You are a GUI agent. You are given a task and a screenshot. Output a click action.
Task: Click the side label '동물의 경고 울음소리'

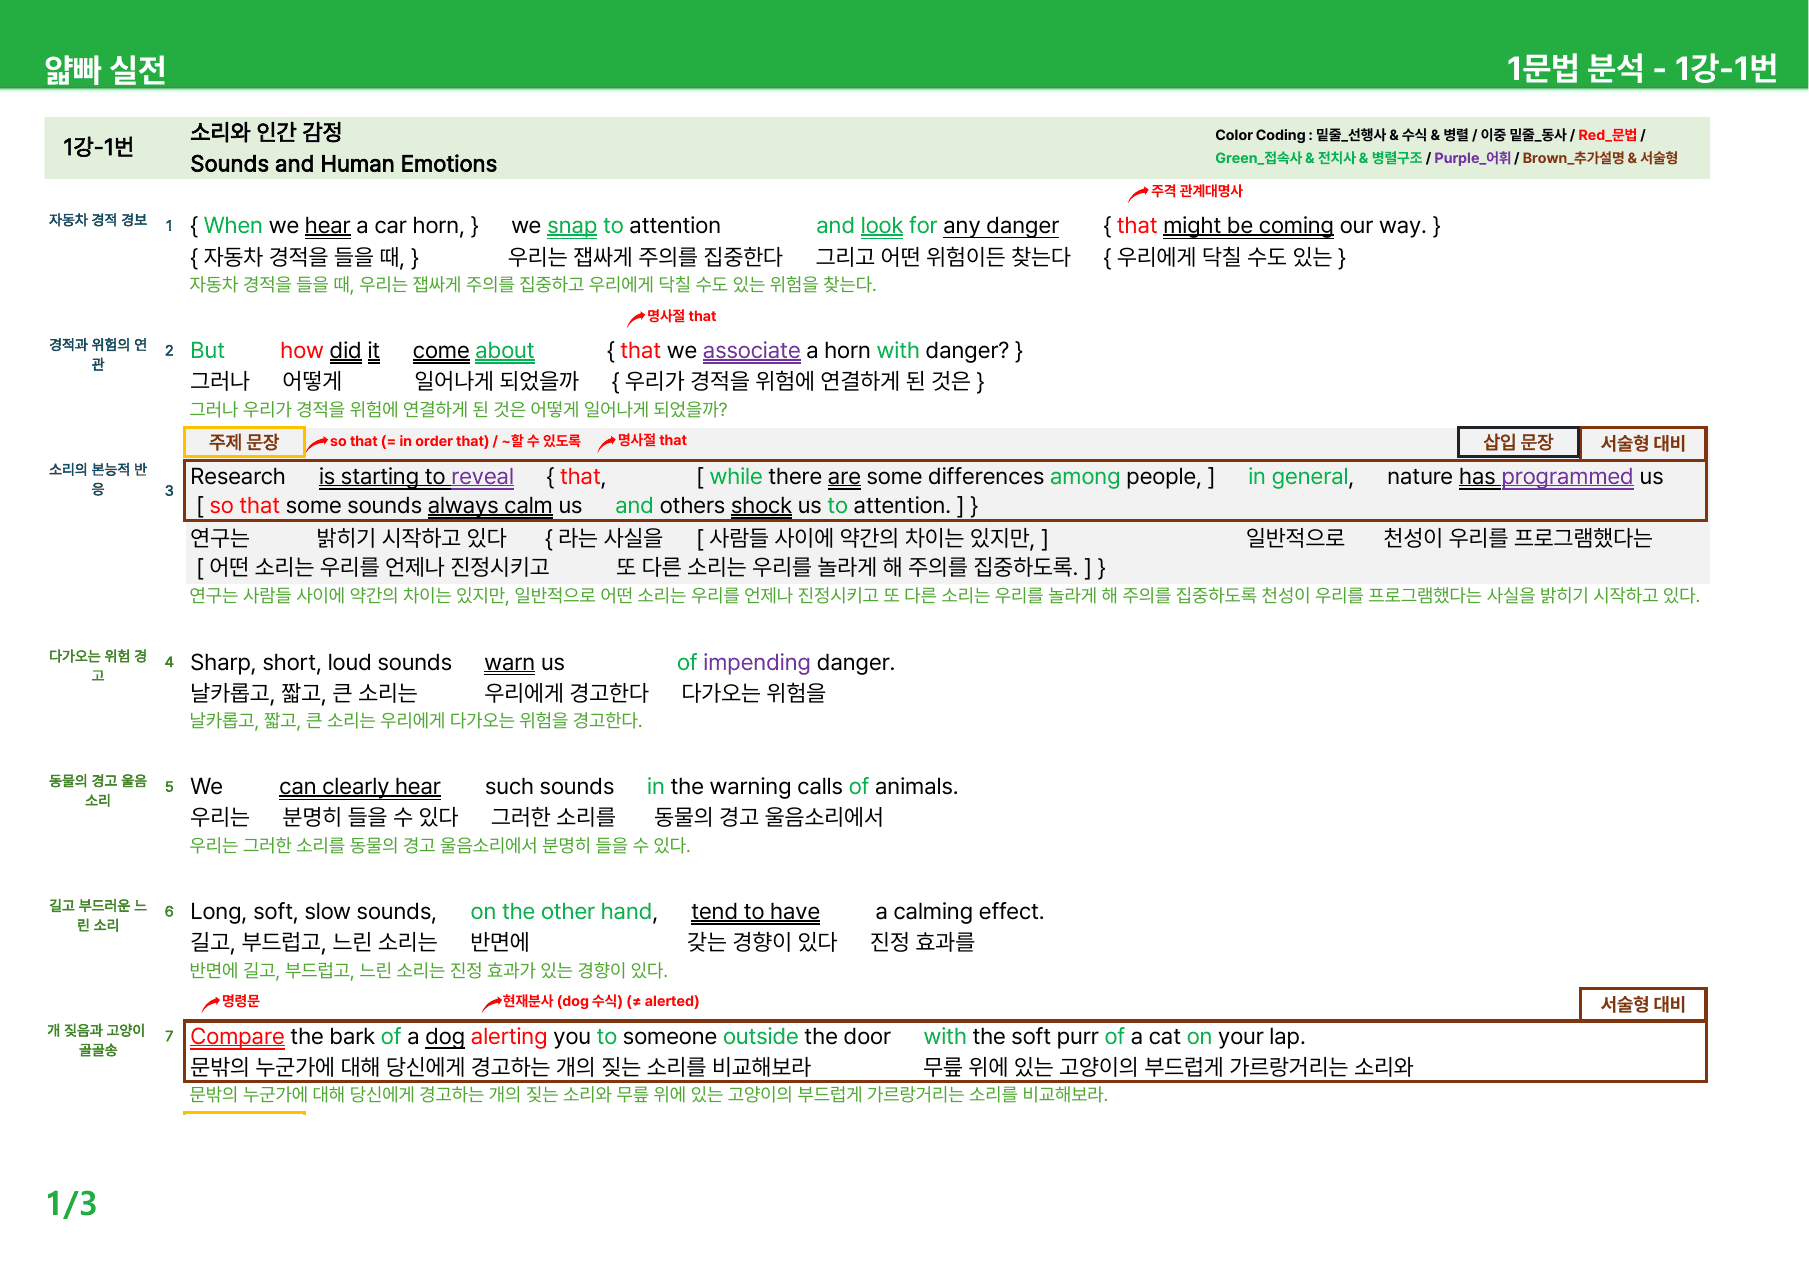(x=98, y=790)
